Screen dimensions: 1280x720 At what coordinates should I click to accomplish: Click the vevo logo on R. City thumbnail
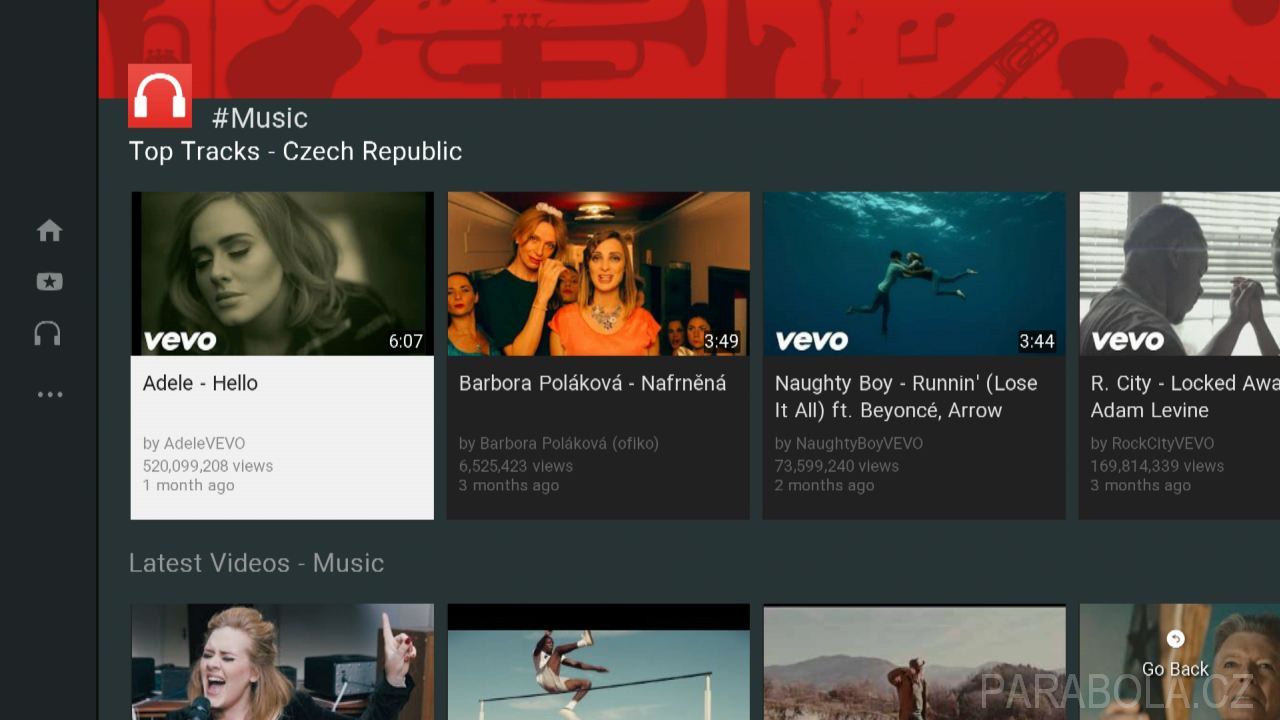1128,341
